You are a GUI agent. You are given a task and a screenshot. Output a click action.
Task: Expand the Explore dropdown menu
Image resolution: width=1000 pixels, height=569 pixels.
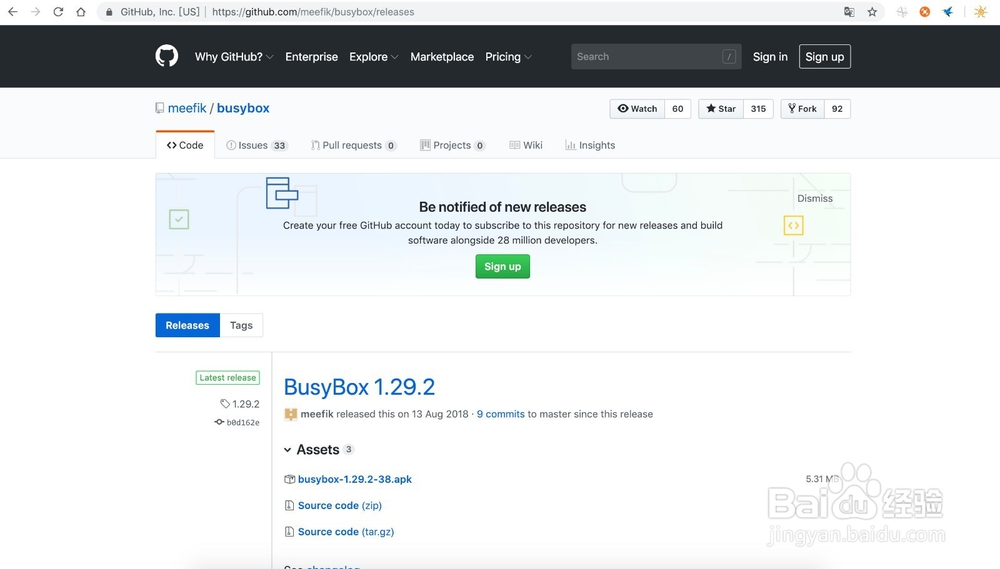pos(374,57)
